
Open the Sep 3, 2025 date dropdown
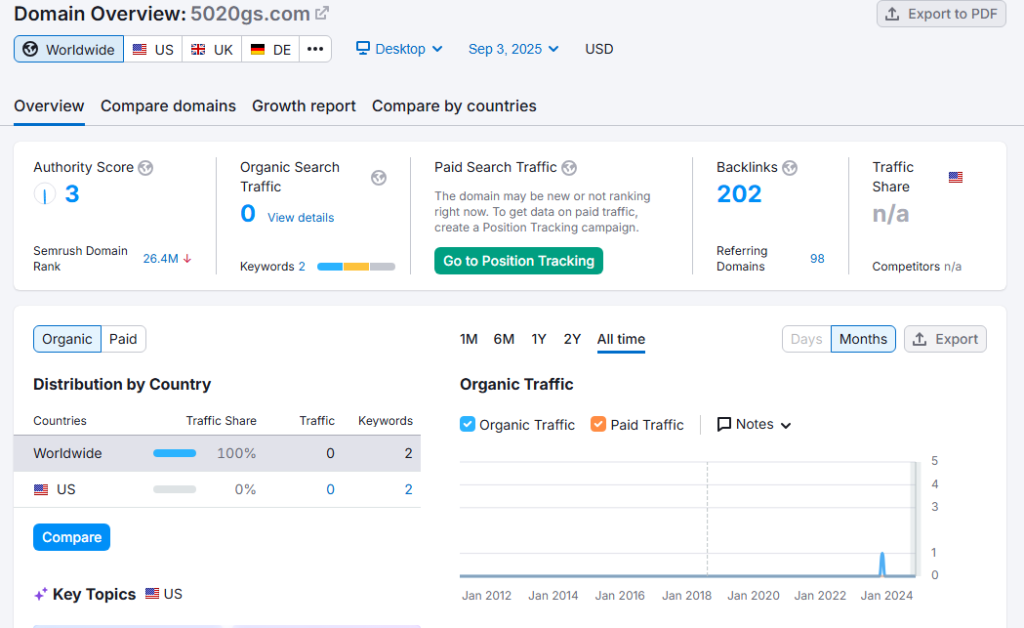[513, 49]
